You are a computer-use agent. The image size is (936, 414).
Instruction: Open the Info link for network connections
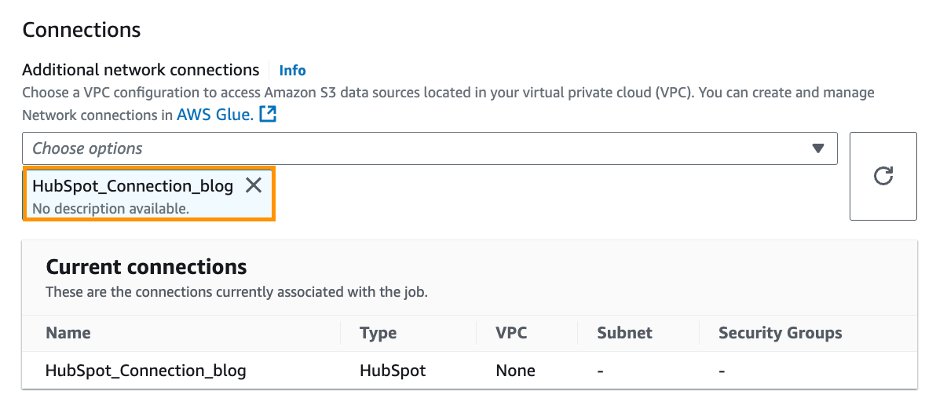tap(292, 70)
